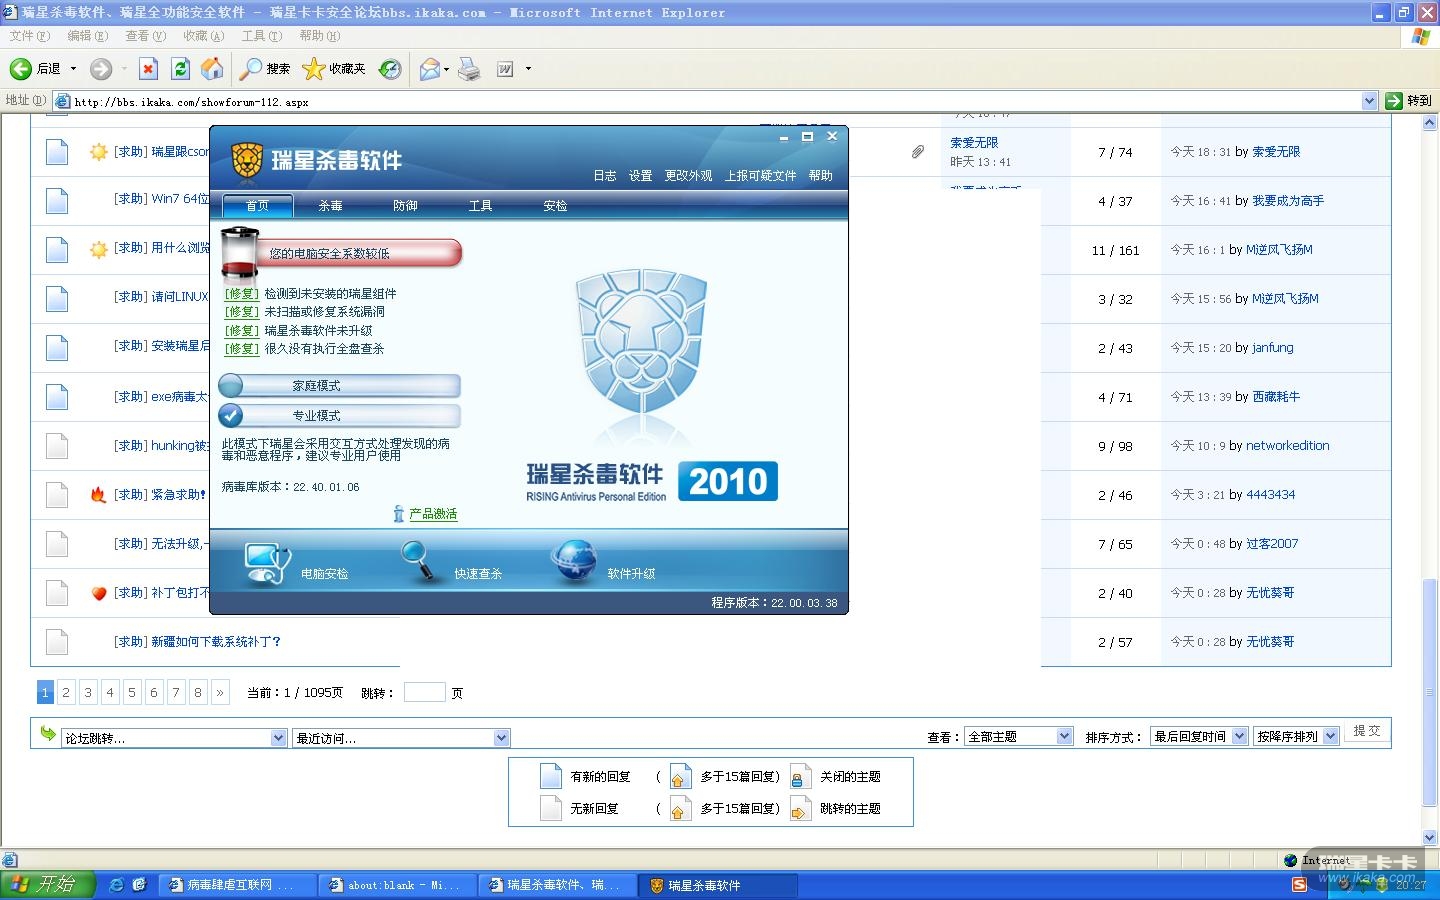This screenshot has width=1440, height=900.
Task: Switch to the 杀毒 tab in Rising
Action: (331, 206)
